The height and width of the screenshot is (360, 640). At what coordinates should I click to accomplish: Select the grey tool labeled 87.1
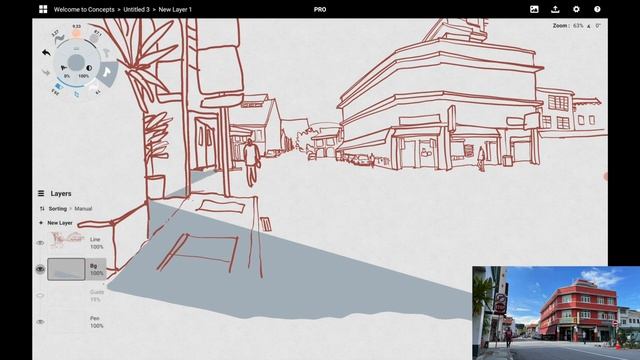pyautogui.click(x=95, y=38)
